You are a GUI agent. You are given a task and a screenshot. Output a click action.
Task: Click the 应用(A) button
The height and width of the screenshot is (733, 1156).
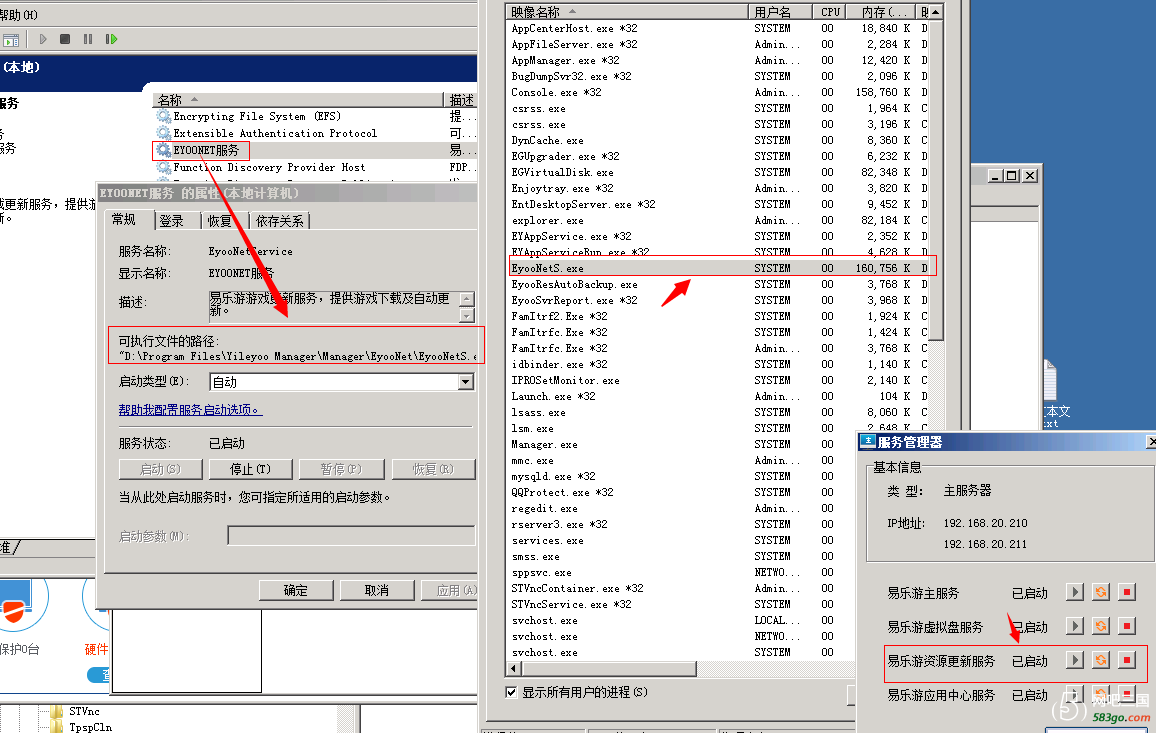[x=450, y=590]
